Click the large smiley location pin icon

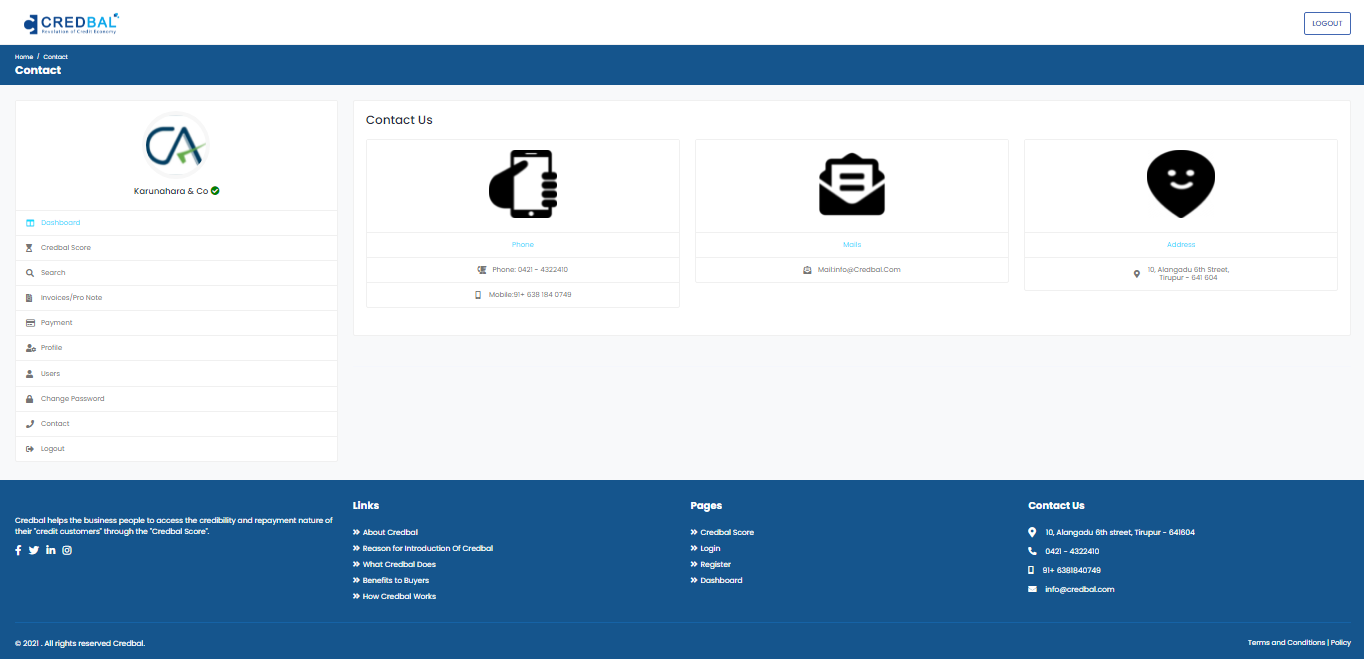[1181, 184]
